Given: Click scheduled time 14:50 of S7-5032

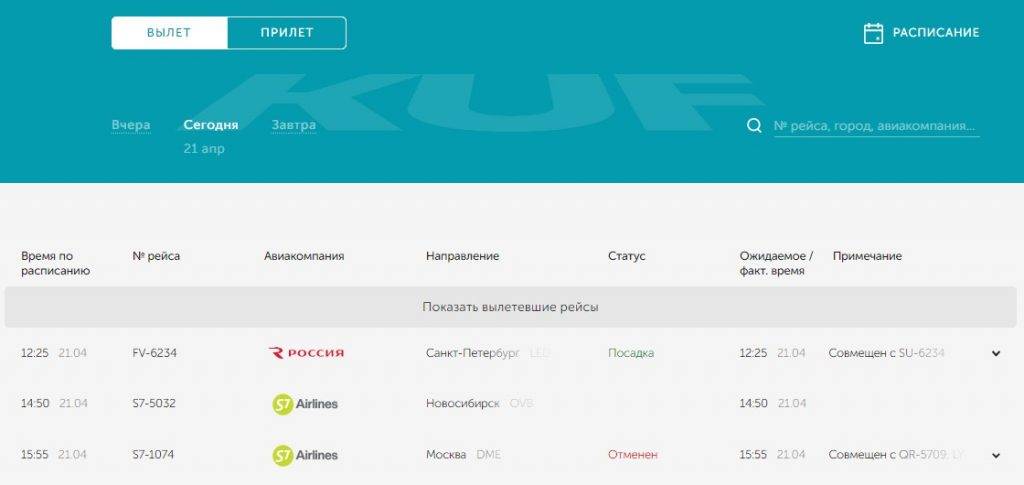Looking at the screenshot, I should 35,403.
